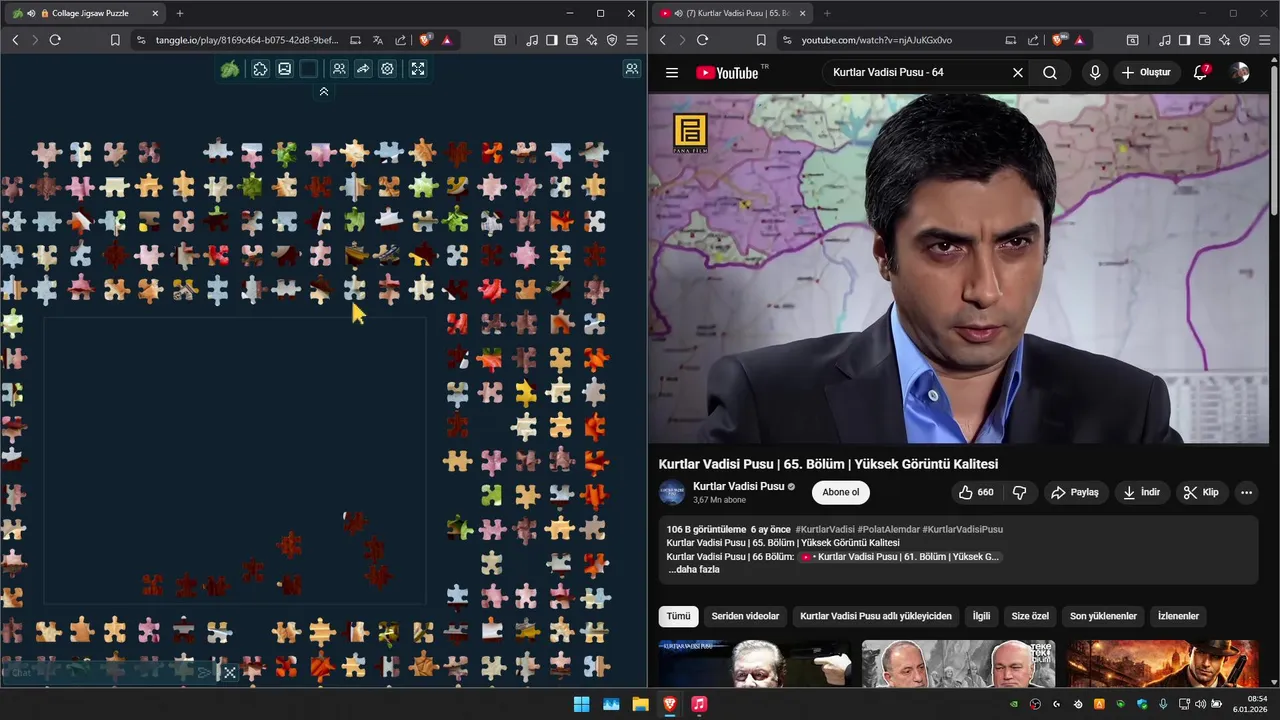Viewport: 1280px width, 720px height.
Task: Dislike the Kurtlar Vadisi video
Action: click(x=1020, y=492)
